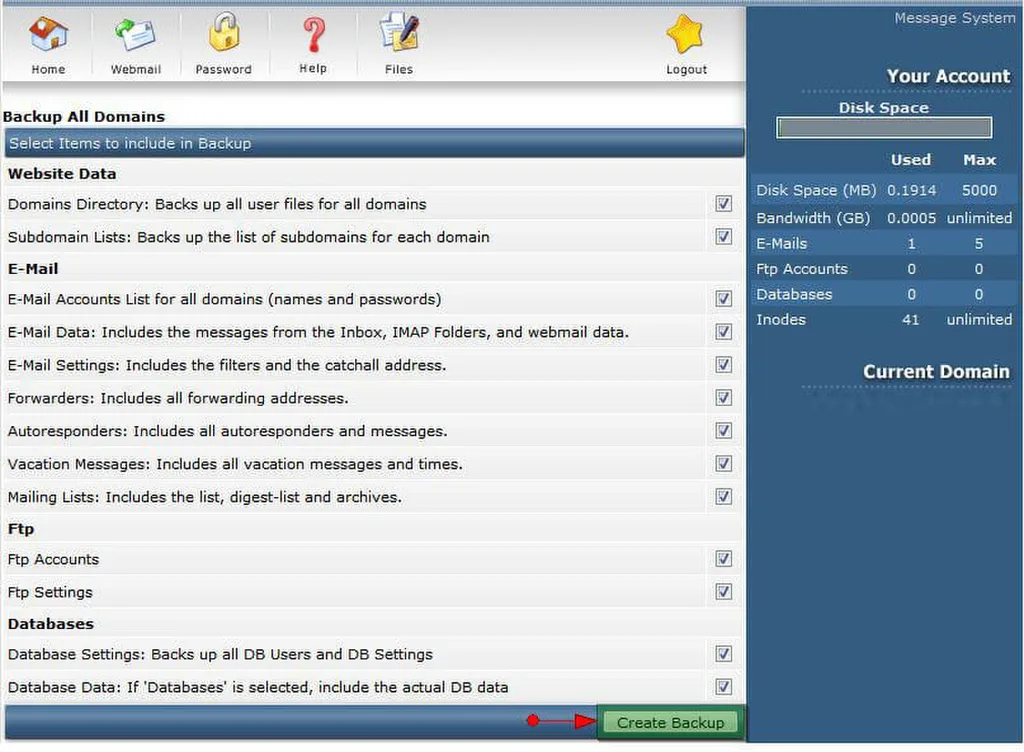Viewport: 1024px width, 752px height.
Task: Click the 5000 disk space max value
Action: pyautogui.click(x=979, y=191)
